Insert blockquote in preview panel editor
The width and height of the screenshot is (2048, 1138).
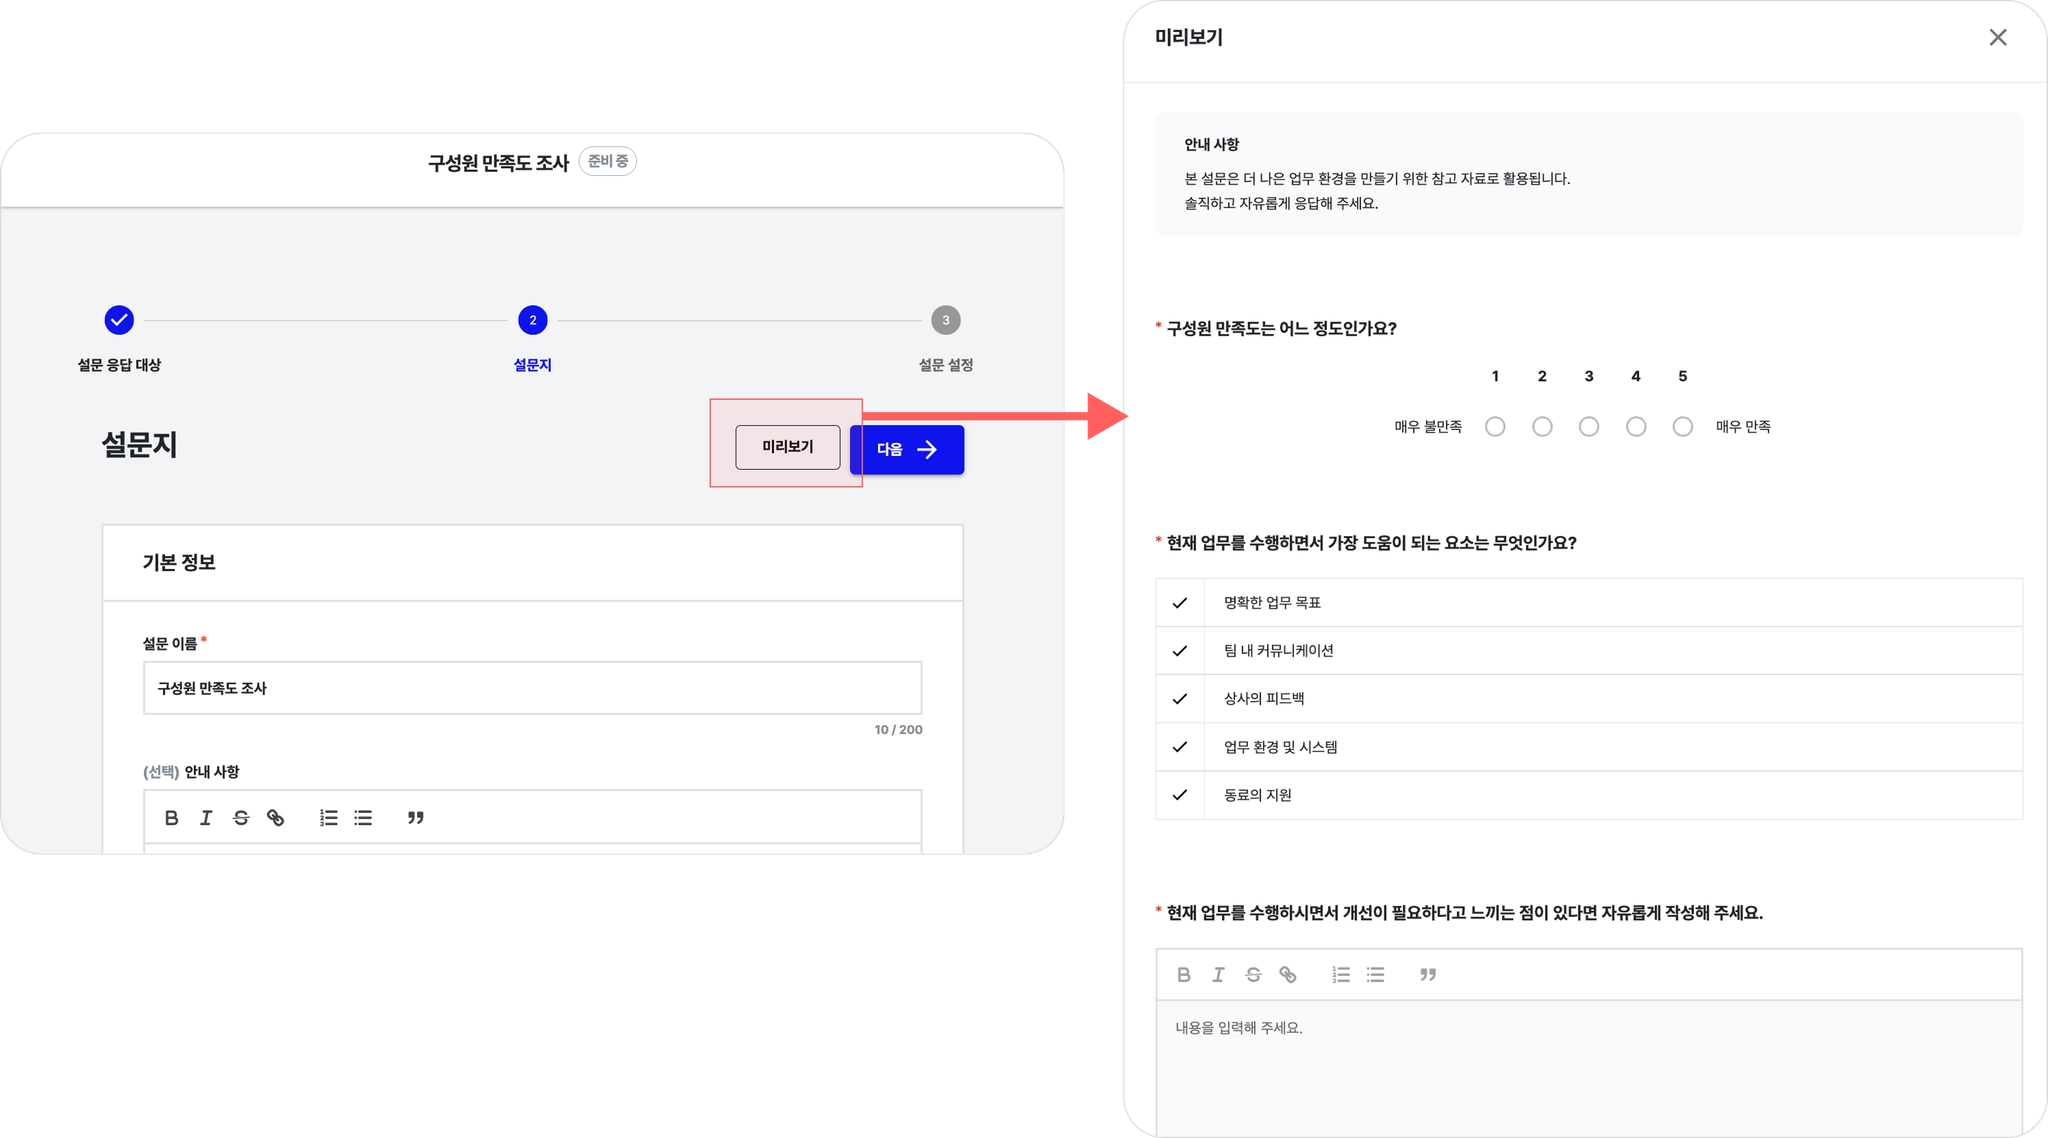(x=1428, y=974)
